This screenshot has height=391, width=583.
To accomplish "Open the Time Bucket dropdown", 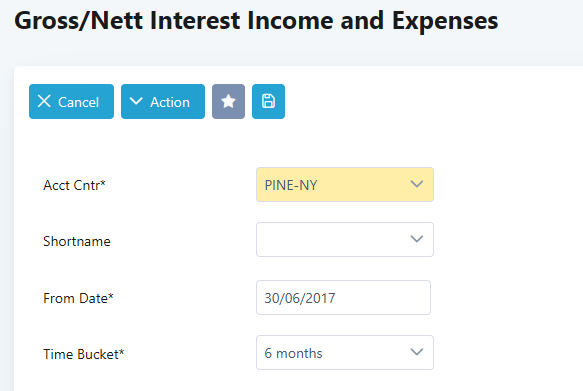I will pyautogui.click(x=345, y=352).
